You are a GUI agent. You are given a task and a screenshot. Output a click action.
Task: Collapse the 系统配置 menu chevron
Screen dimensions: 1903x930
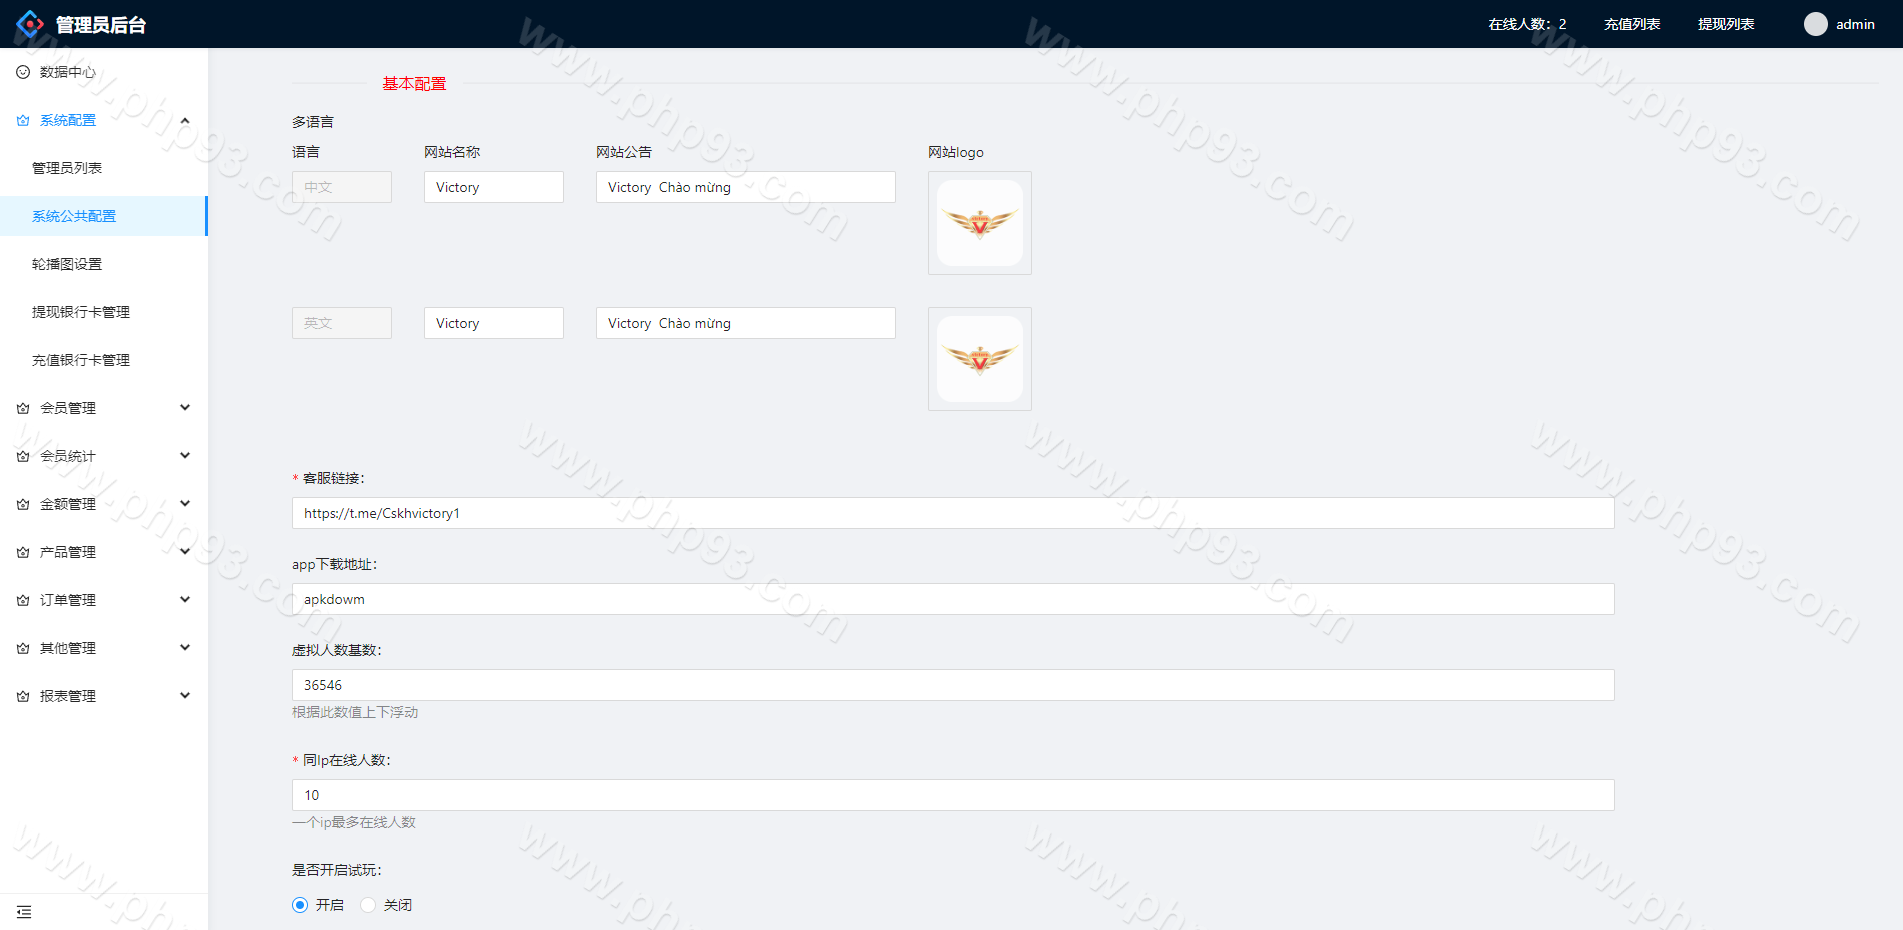[185, 120]
